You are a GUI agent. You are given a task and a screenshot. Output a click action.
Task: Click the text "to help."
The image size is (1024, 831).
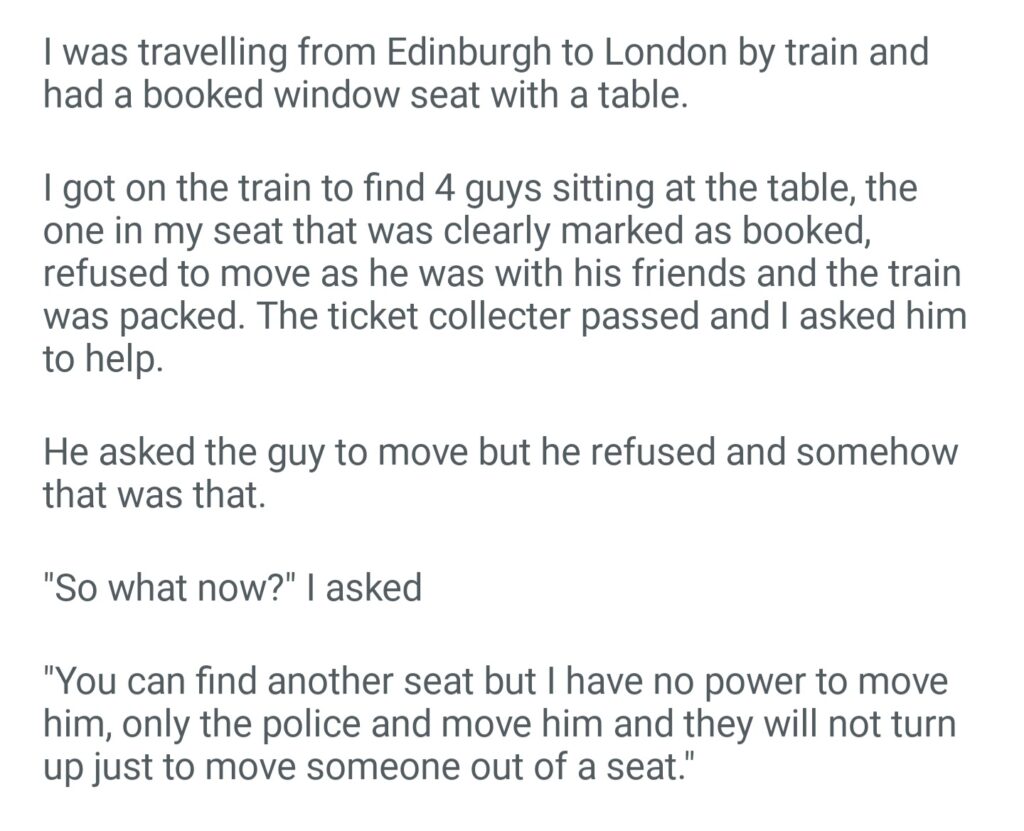tap(101, 360)
